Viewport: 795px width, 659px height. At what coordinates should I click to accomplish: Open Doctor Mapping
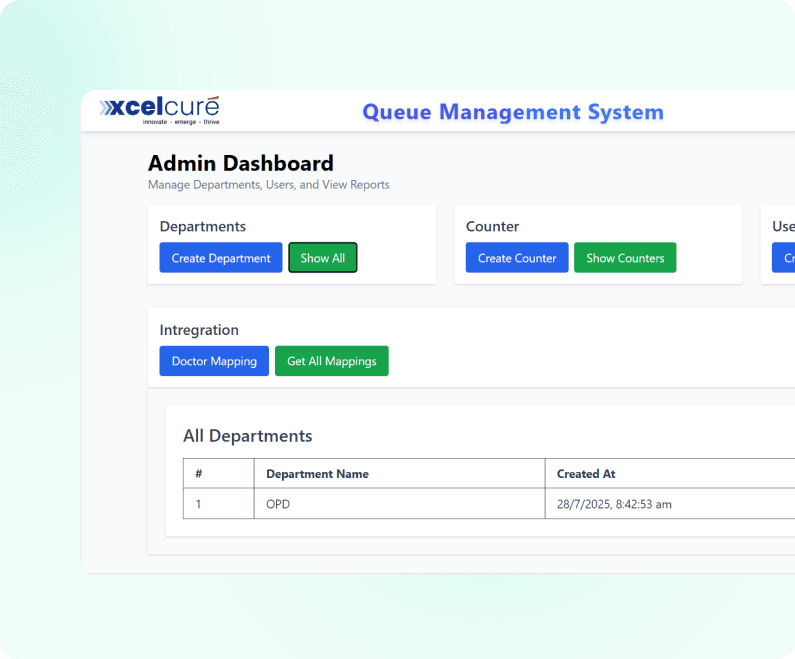pyautogui.click(x=214, y=361)
